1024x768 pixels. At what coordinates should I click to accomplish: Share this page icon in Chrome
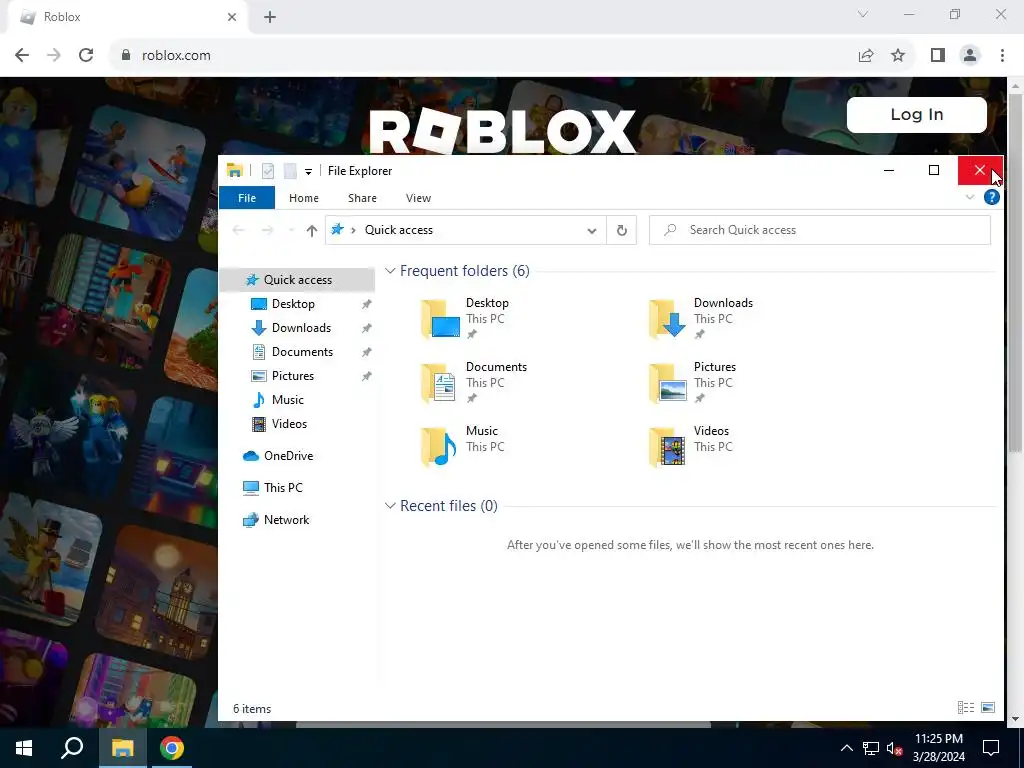[866, 56]
